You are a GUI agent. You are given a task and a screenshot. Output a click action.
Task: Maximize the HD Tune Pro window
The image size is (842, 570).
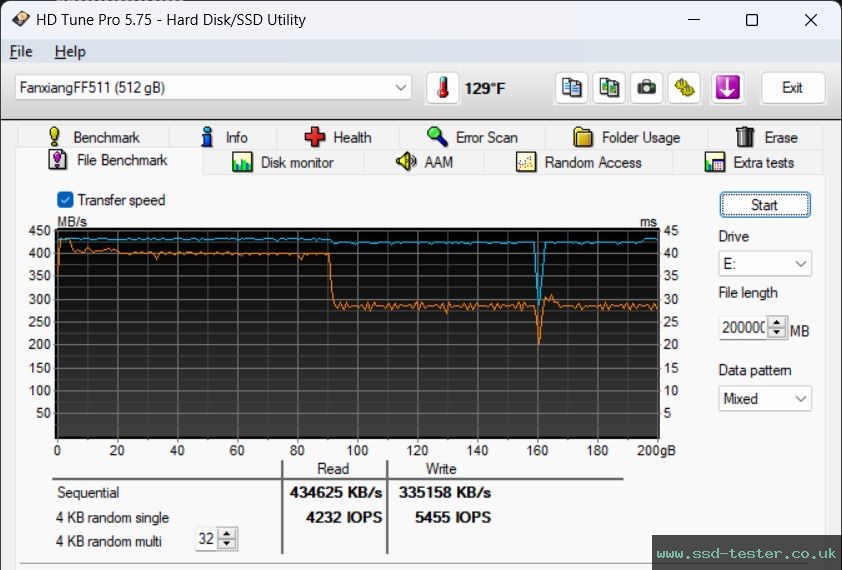(752, 20)
